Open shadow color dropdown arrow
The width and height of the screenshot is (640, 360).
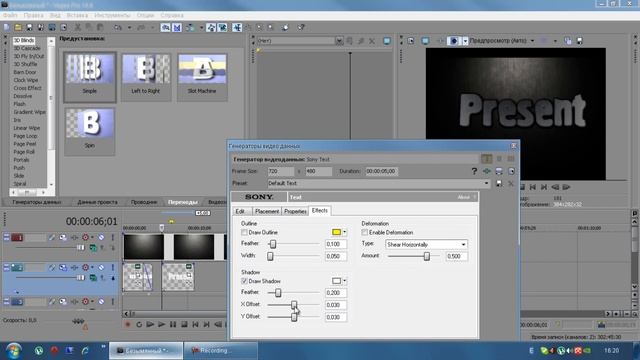point(344,281)
